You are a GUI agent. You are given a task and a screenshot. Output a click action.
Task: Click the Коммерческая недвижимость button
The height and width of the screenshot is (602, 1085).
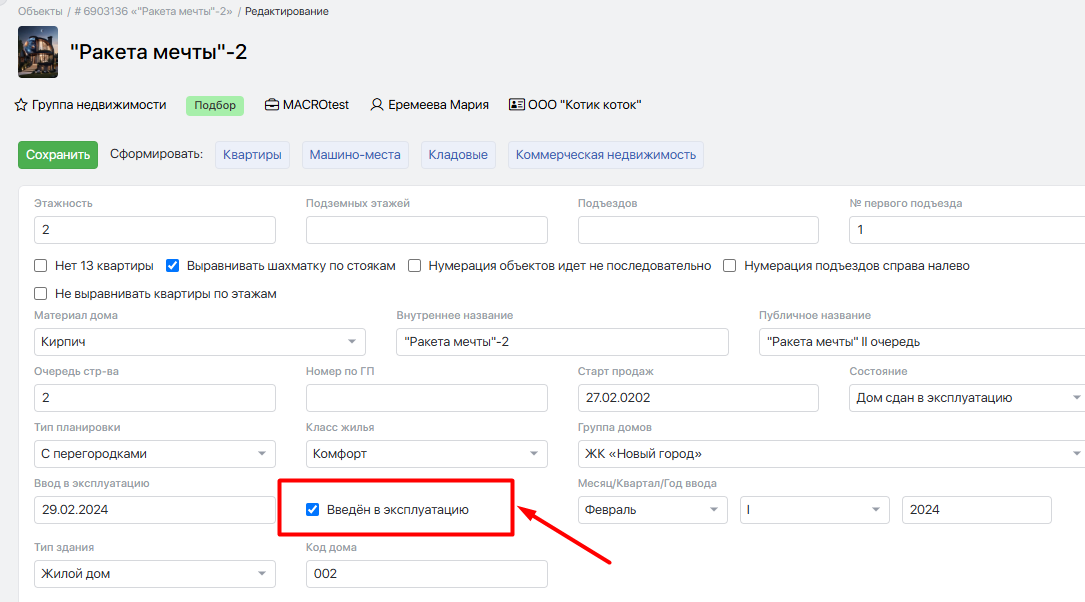(606, 155)
